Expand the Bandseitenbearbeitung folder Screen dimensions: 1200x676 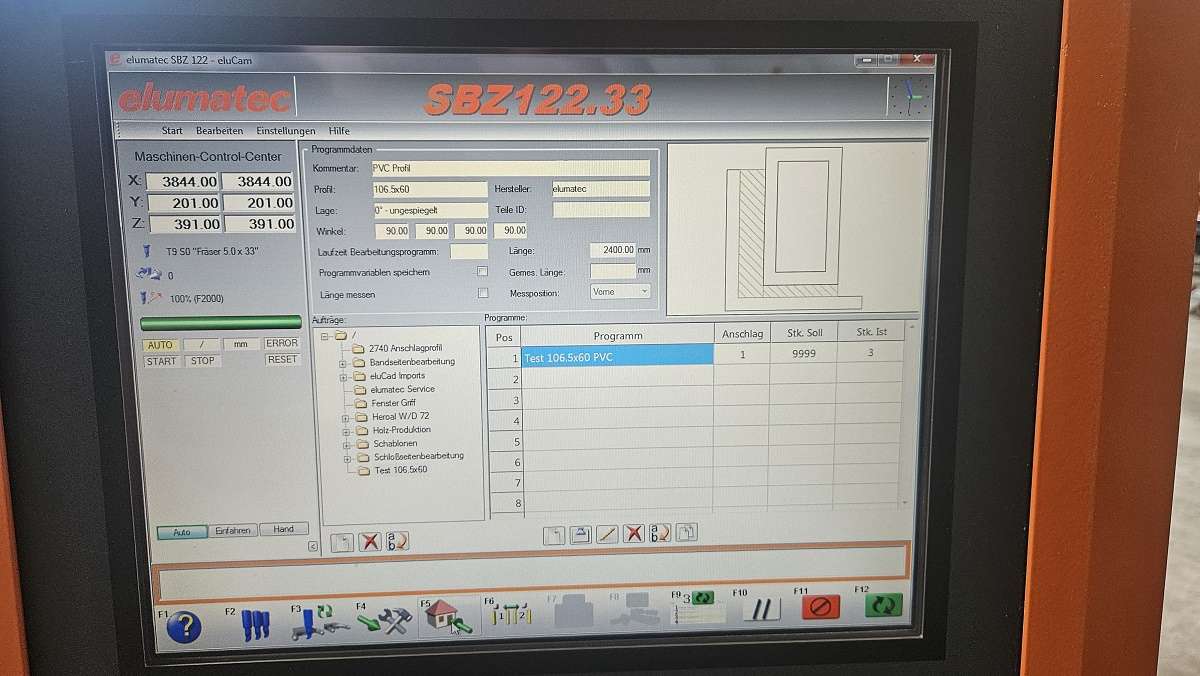(x=343, y=362)
